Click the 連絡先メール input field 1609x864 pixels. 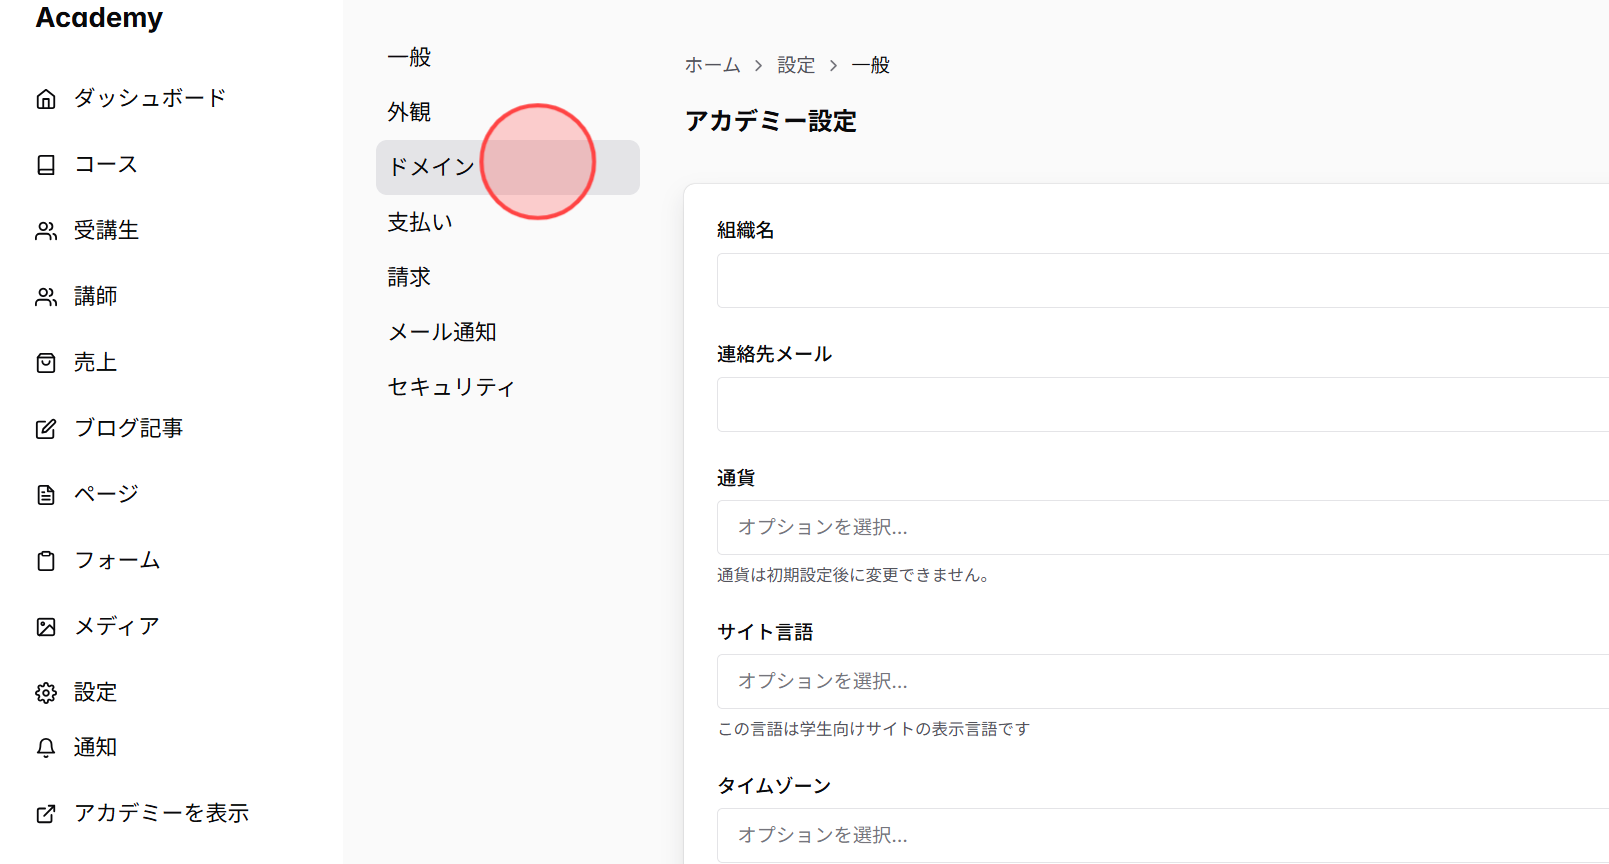click(x=1163, y=405)
